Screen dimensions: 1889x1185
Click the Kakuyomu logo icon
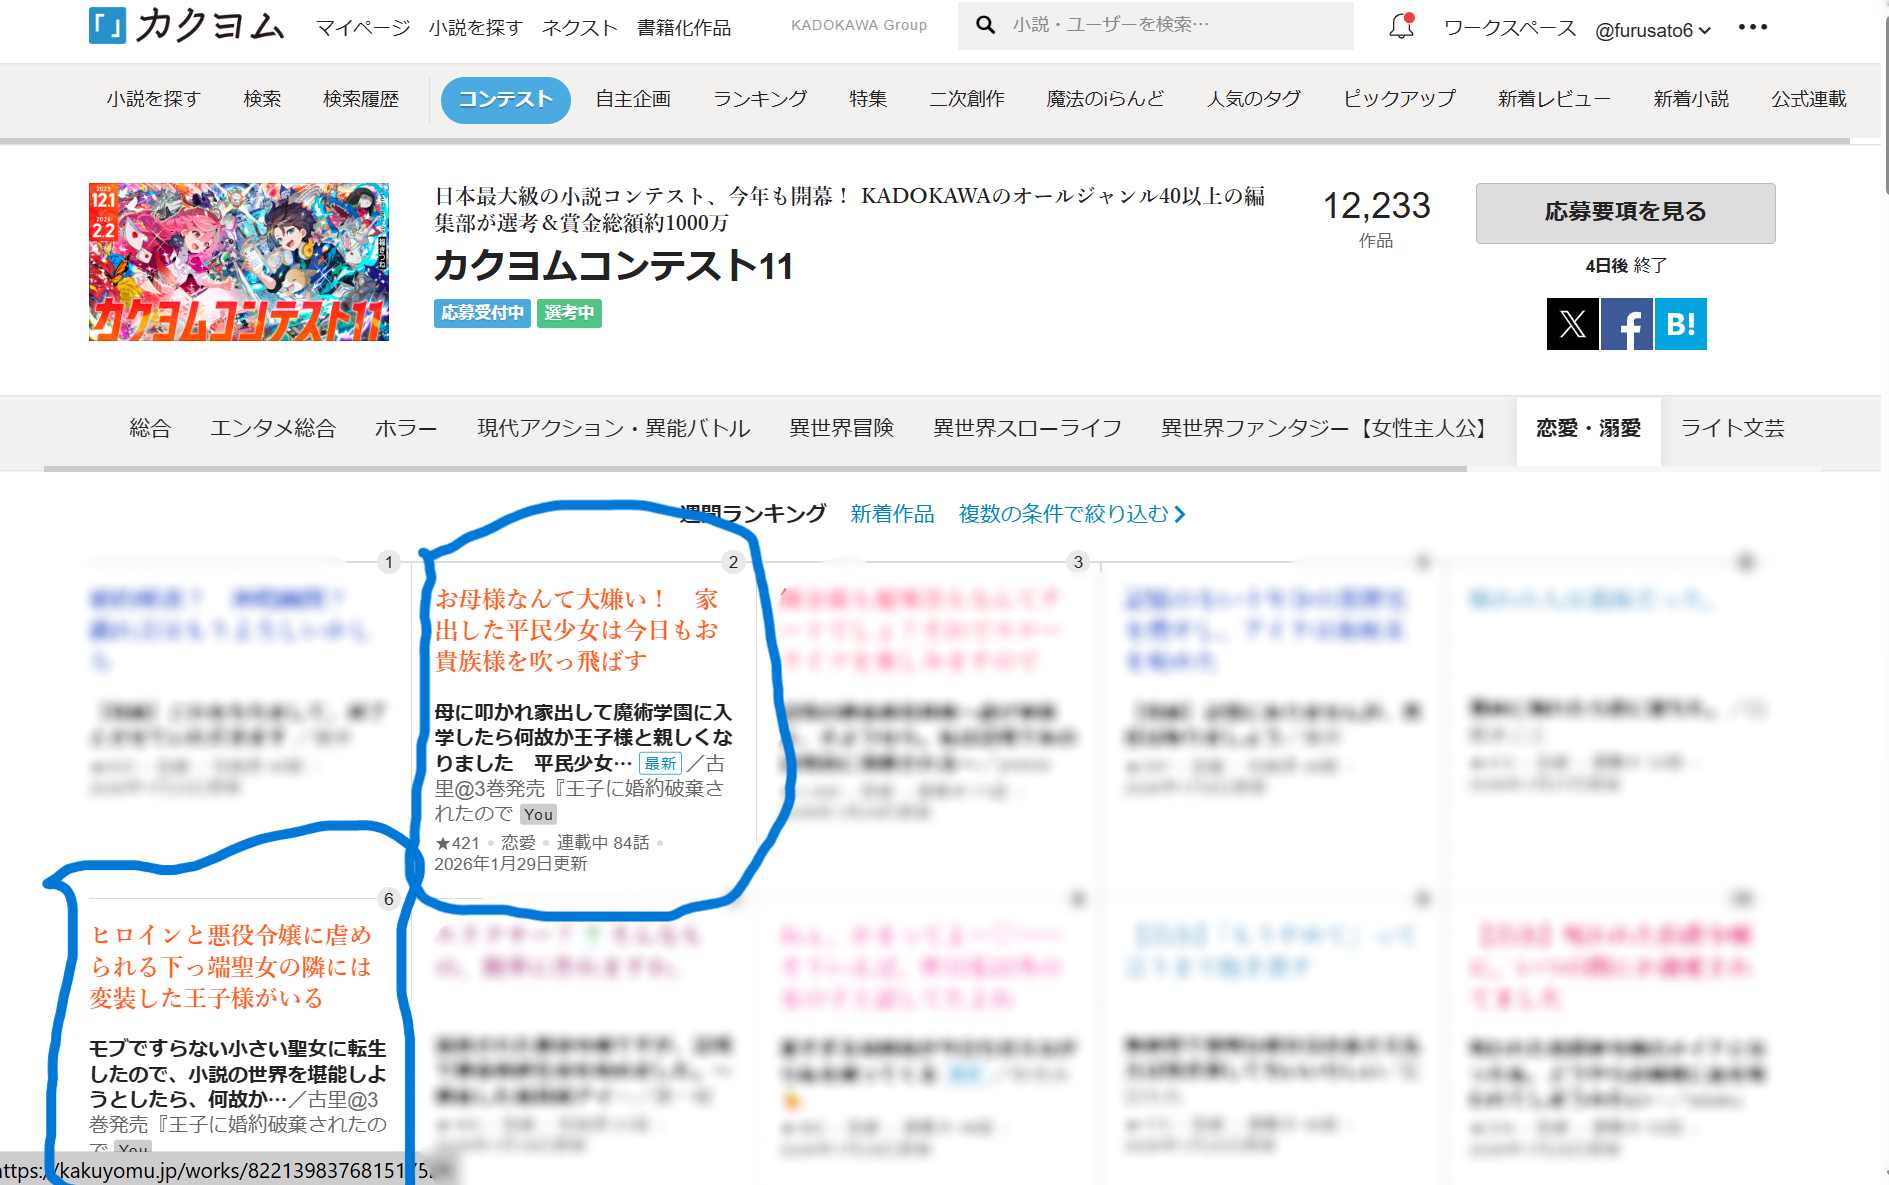[x=107, y=26]
